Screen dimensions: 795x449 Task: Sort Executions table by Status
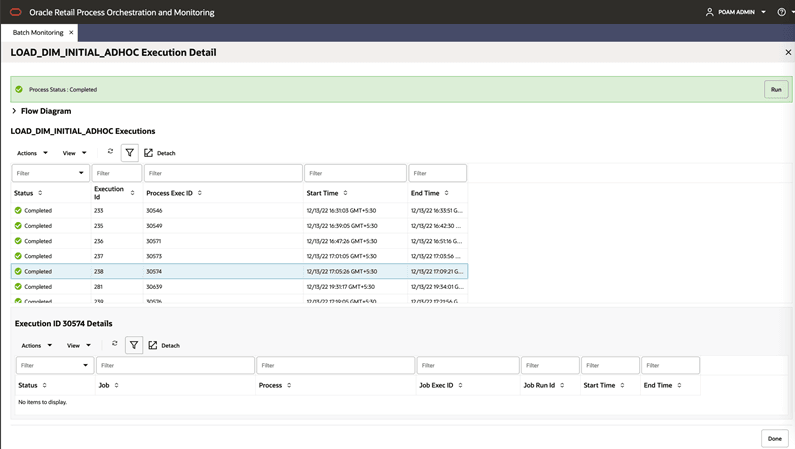point(40,193)
